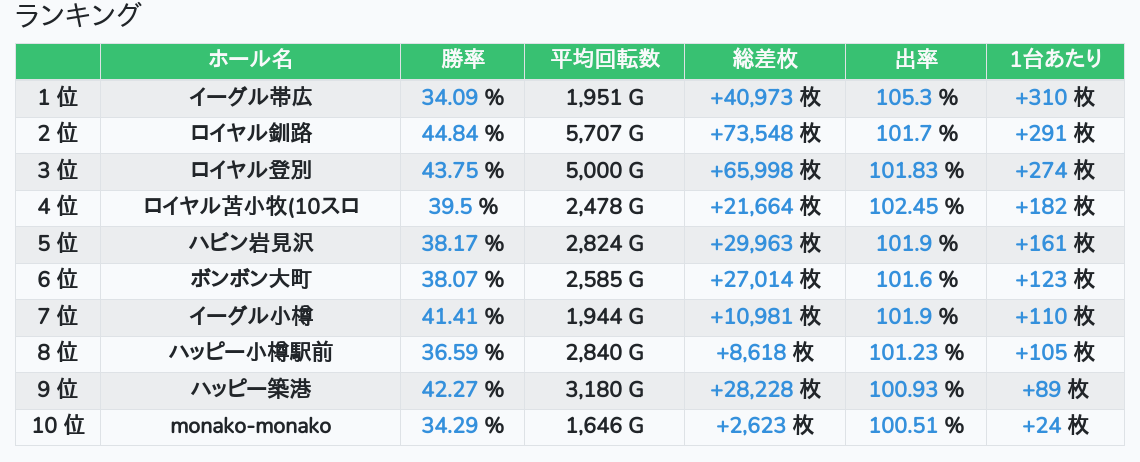Open the +73,548 total difference link
Screen dimensions: 1140x462
pyautogui.click(x=751, y=133)
